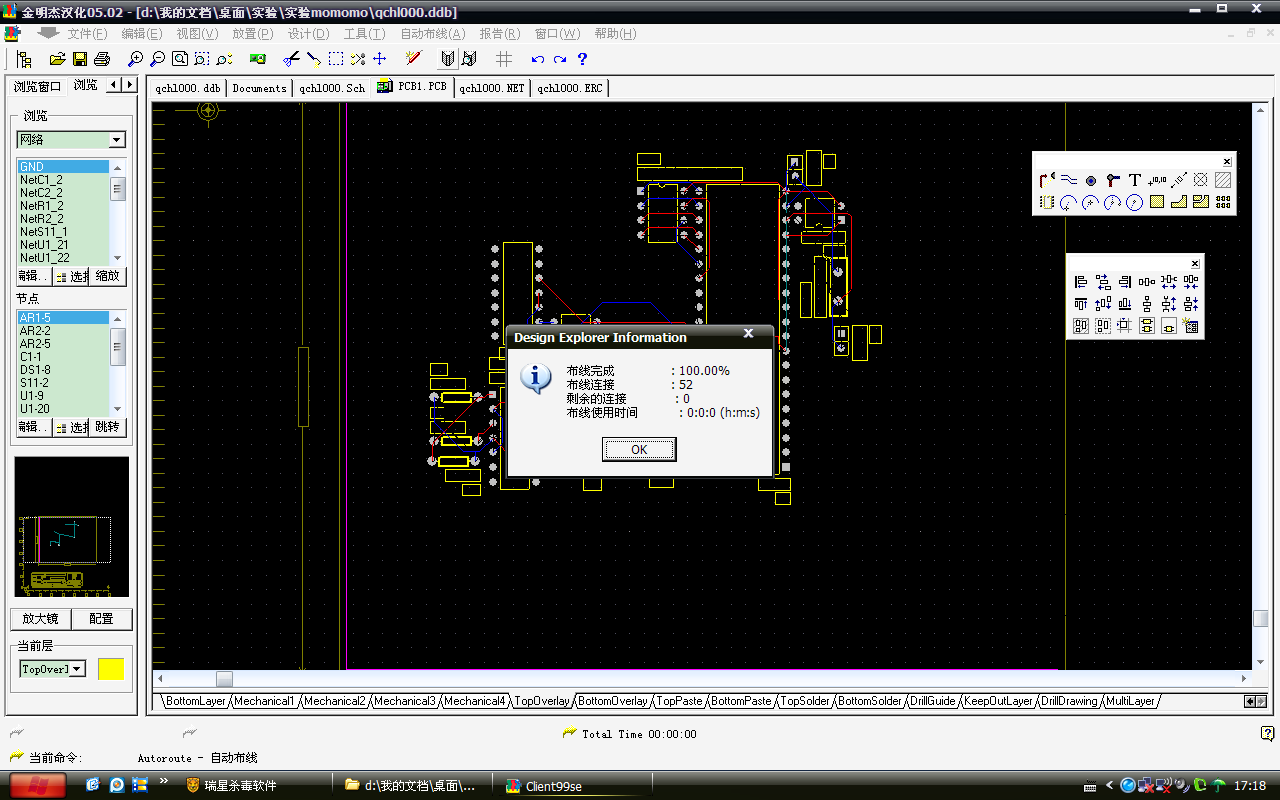This screenshot has height=800, width=1280.
Task: Toggle the project manager panel icon
Action: coord(24,60)
